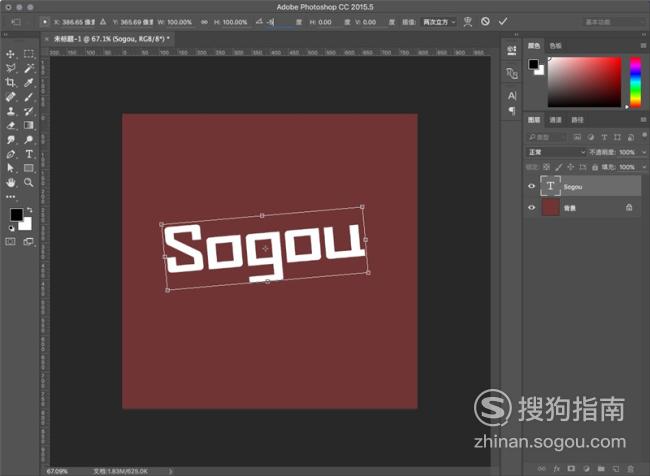Select the Eyedropper tool

[x=29, y=83]
